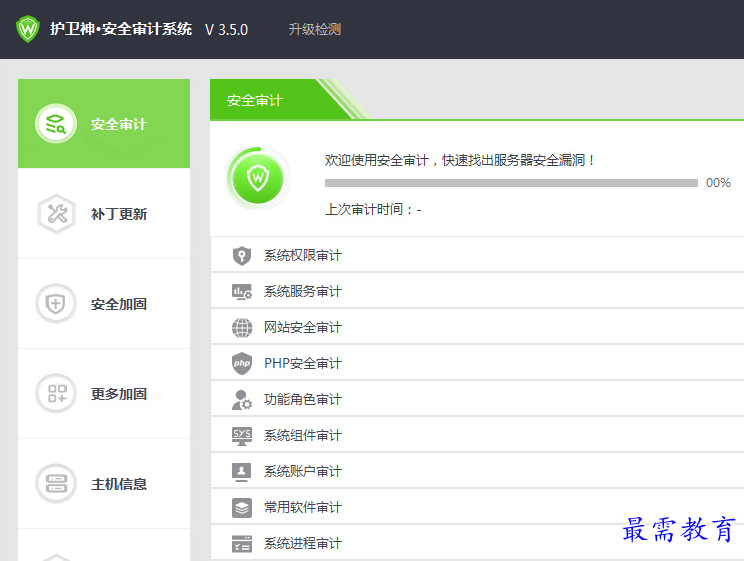Open the 功能角色审计 row
Viewport: 744px width, 561px height.
coord(477,399)
